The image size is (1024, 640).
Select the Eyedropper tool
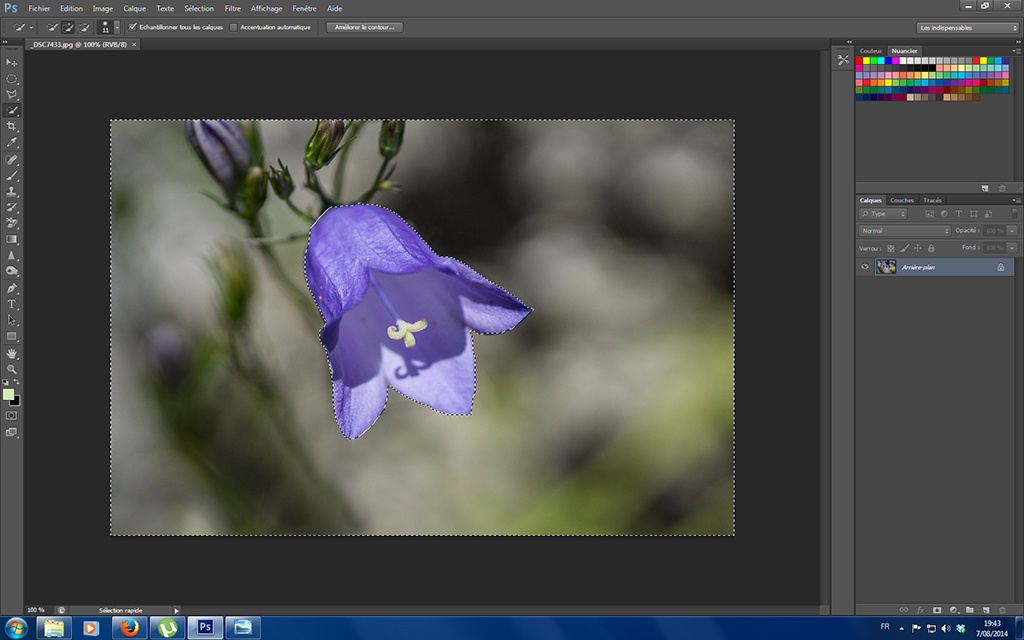[x=12, y=142]
